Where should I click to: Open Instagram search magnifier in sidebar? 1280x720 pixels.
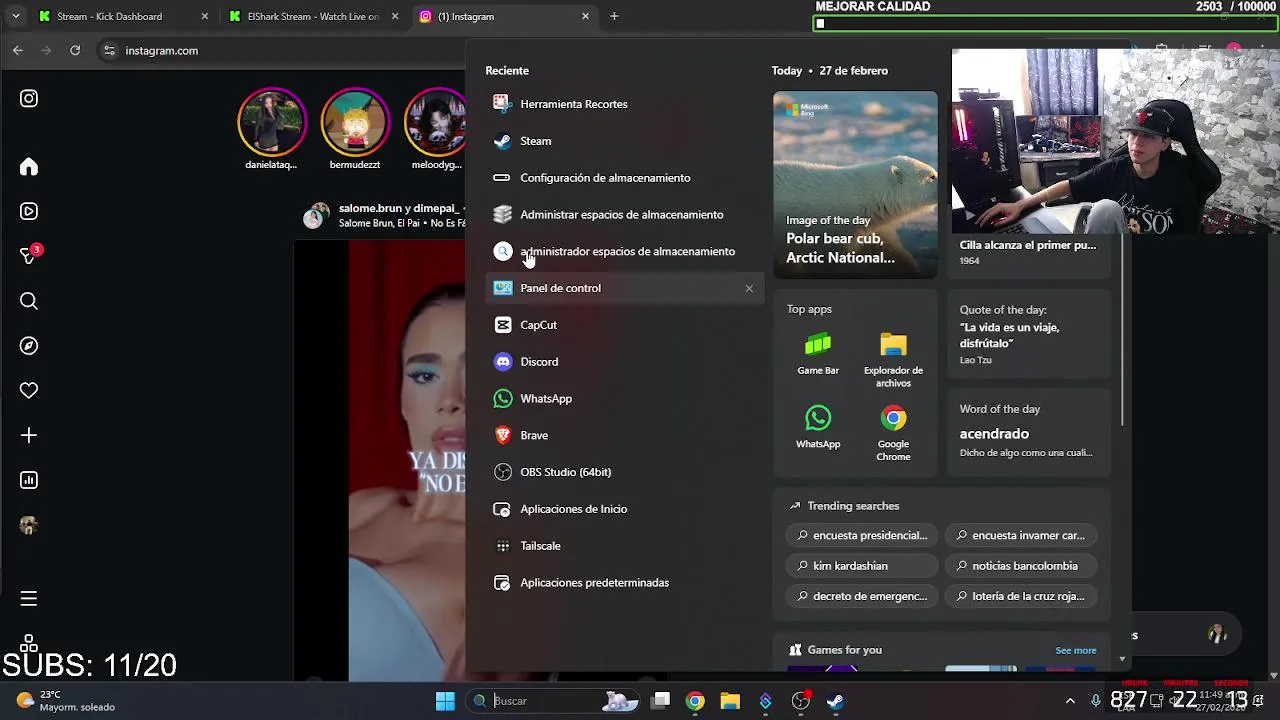tap(29, 301)
